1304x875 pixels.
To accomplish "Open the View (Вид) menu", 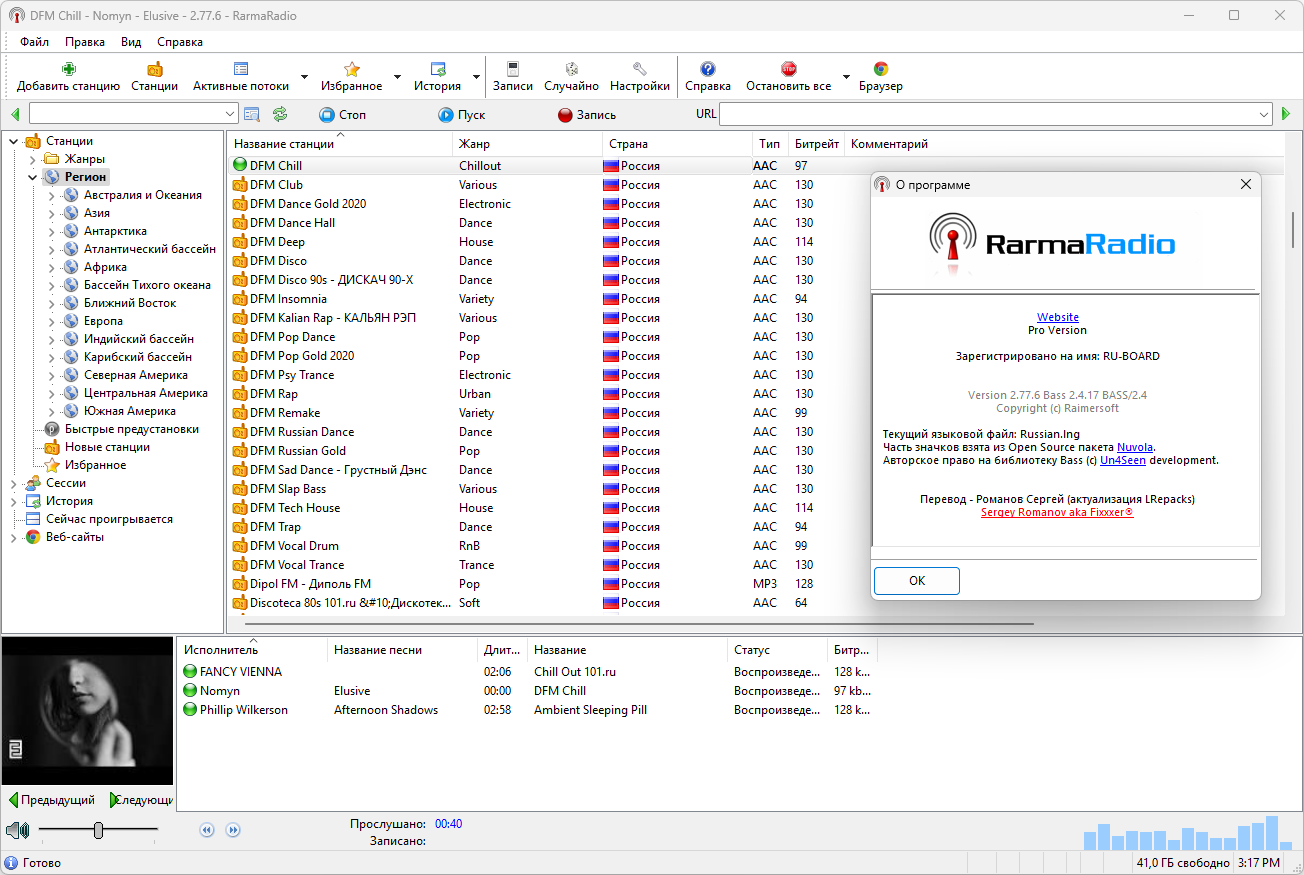I will tap(131, 42).
